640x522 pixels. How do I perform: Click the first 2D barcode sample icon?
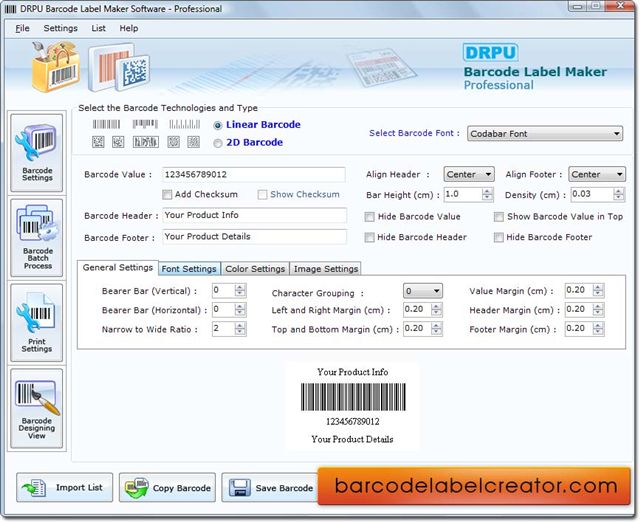pos(98,142)
